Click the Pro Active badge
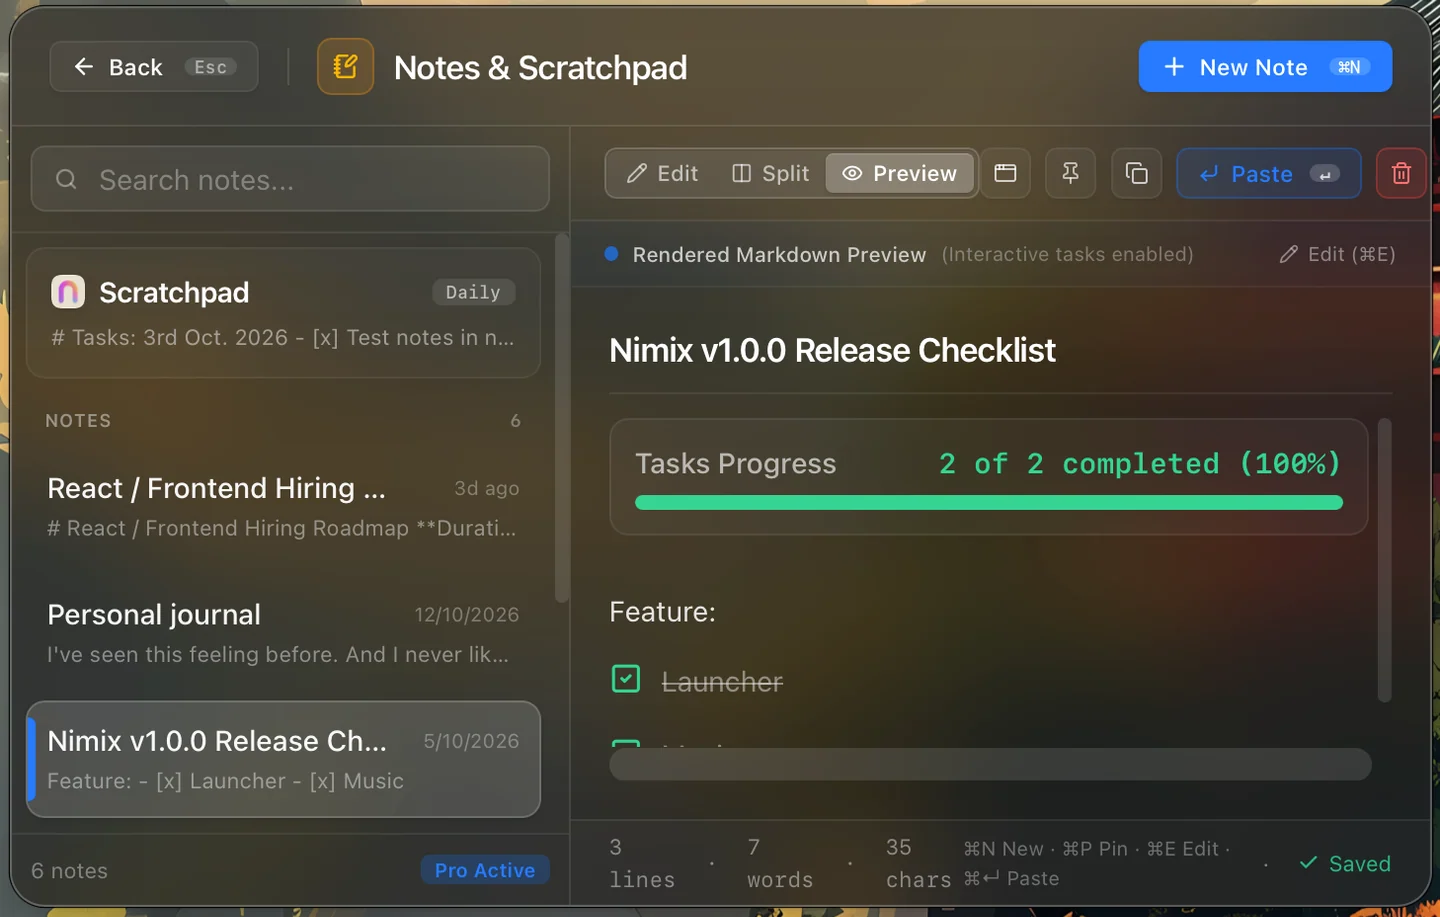The width and height of the screenshot is (1440, 917). click(x=485, y=870)
